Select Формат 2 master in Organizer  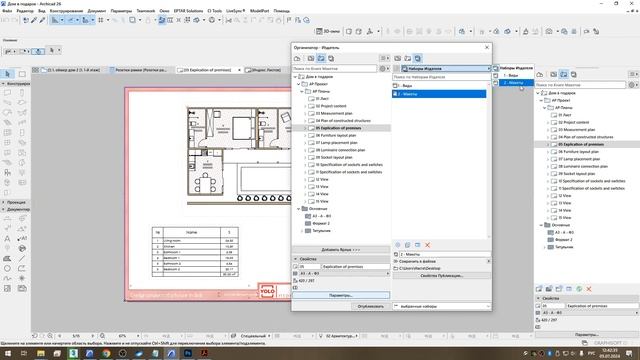(x=321, y=223)
